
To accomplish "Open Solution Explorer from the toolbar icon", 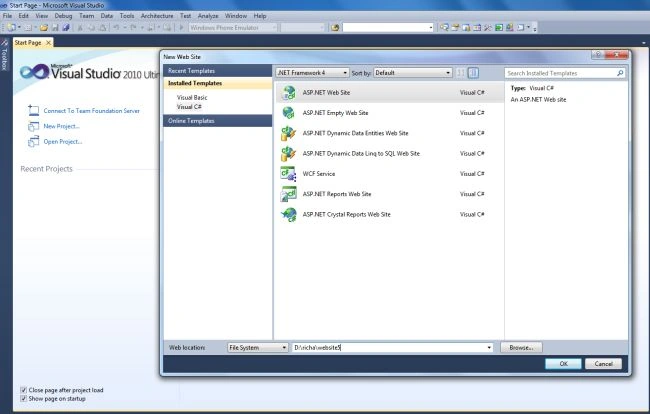I will click(444, 28).
